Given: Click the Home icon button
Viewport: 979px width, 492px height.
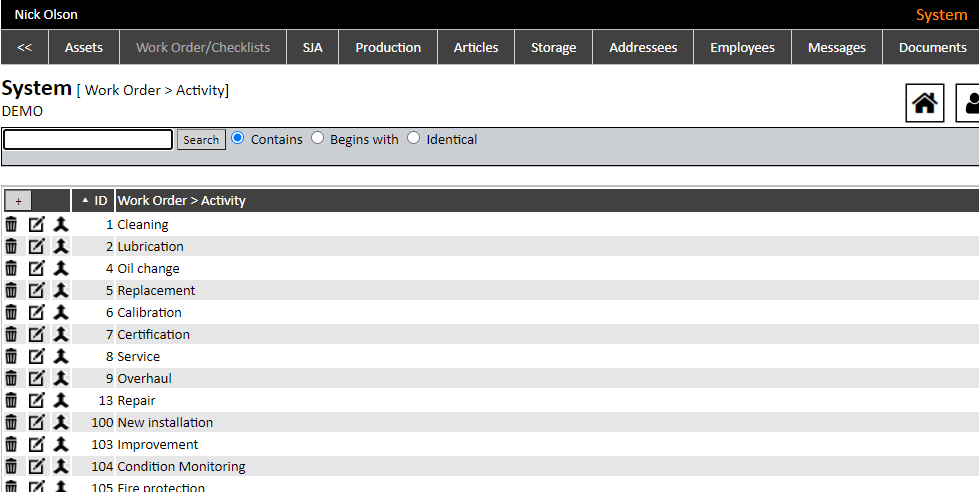Looking at the screenshot, I should point(925,103).
